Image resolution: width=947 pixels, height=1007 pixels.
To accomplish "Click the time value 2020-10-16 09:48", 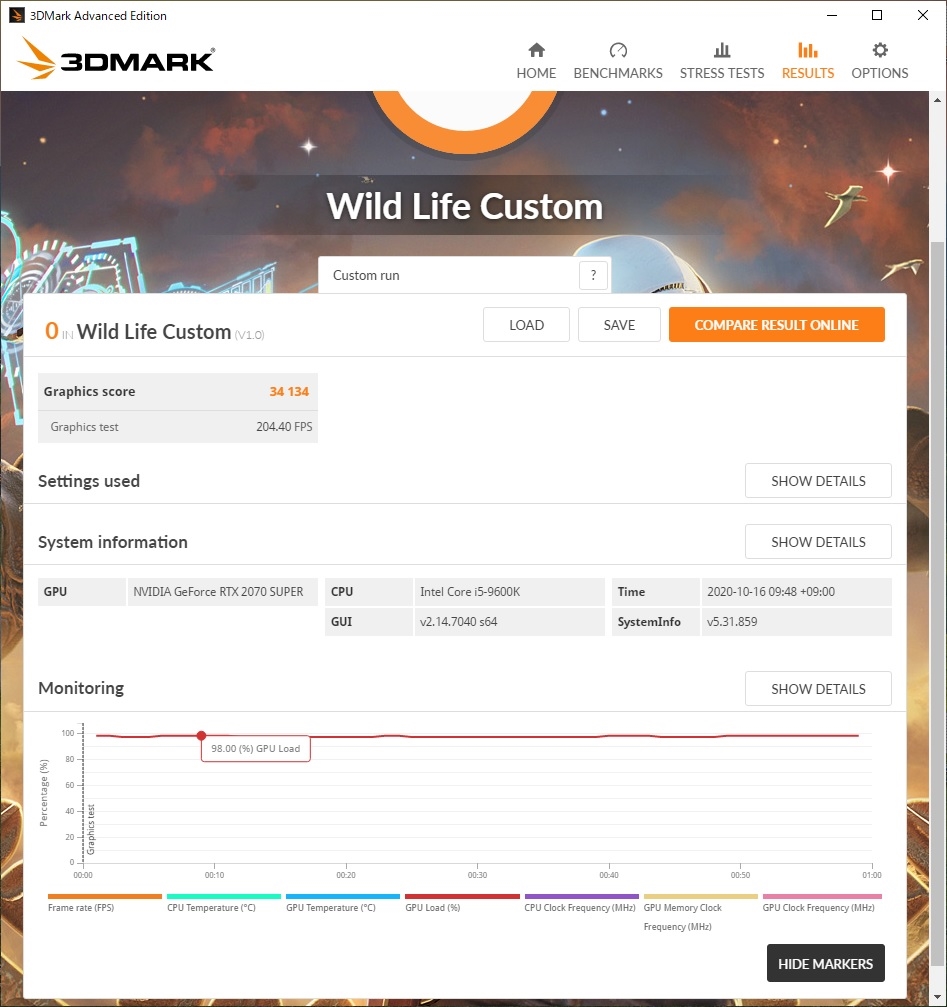I will [x=796, y=592].
